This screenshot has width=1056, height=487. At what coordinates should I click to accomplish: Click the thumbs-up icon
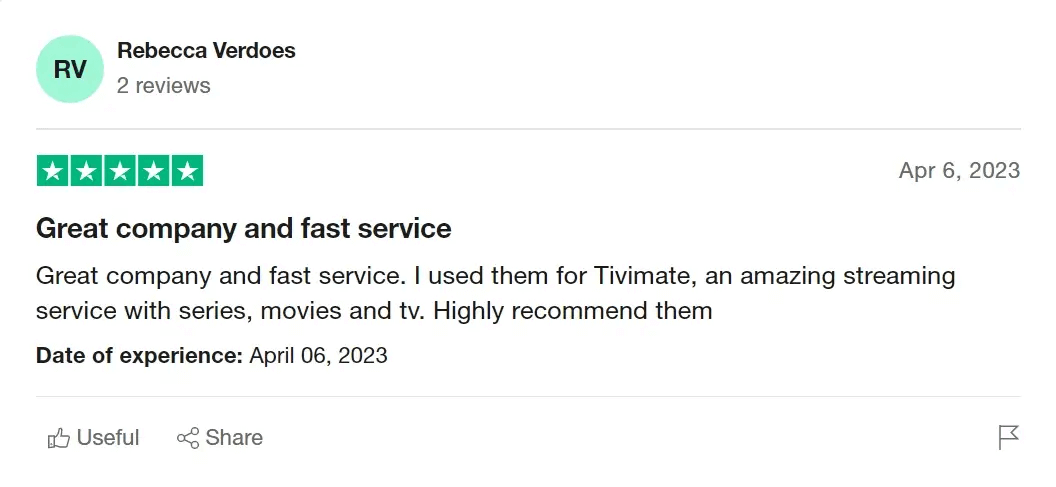(59, 438)
